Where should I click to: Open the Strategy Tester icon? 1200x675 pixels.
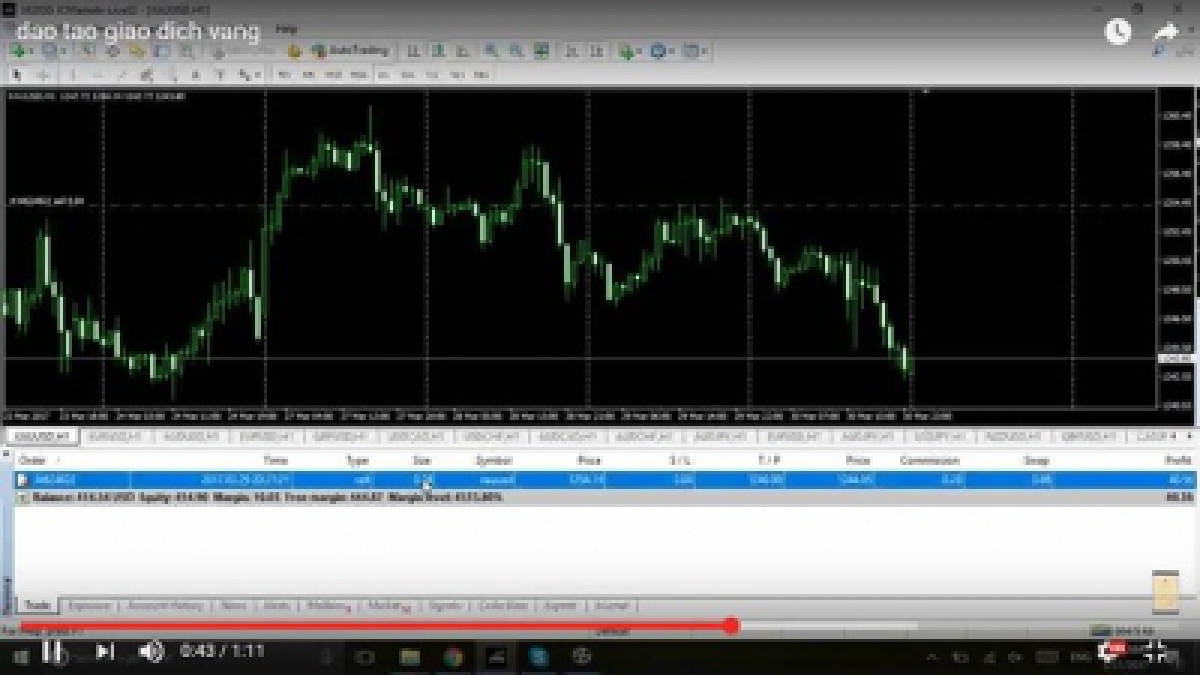pyautogui.click(x=186, y=51)
